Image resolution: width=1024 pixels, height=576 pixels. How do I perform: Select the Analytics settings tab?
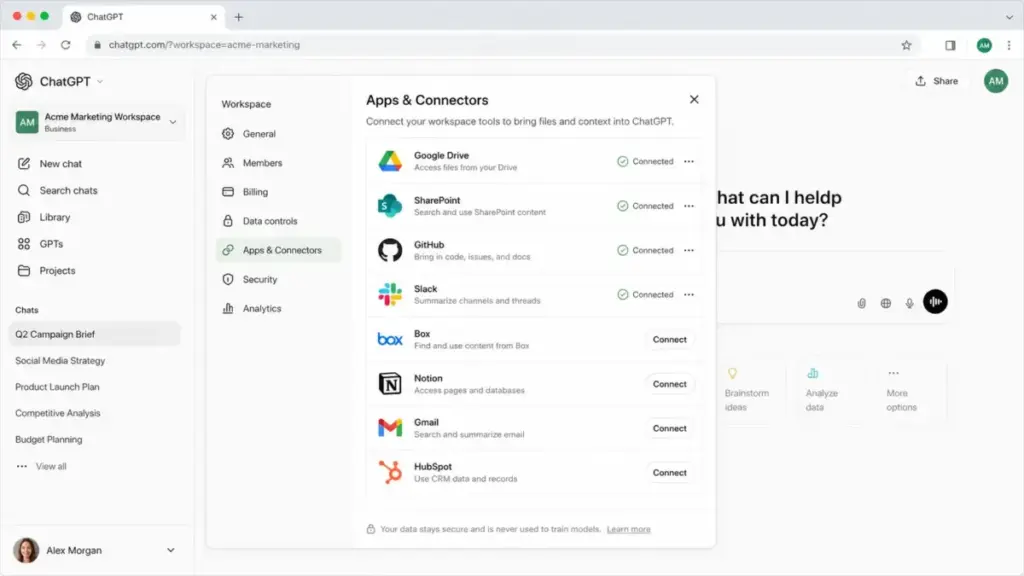[x=279, y=309]
